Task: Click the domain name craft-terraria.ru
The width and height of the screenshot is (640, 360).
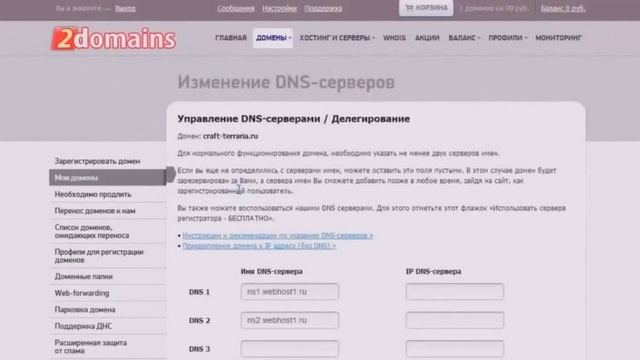Action: coord(231,136)
